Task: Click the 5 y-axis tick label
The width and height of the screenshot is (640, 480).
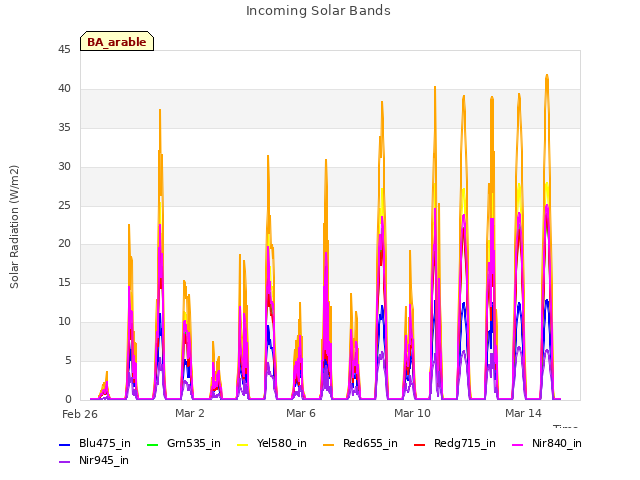Action: [x=68, y=360]
